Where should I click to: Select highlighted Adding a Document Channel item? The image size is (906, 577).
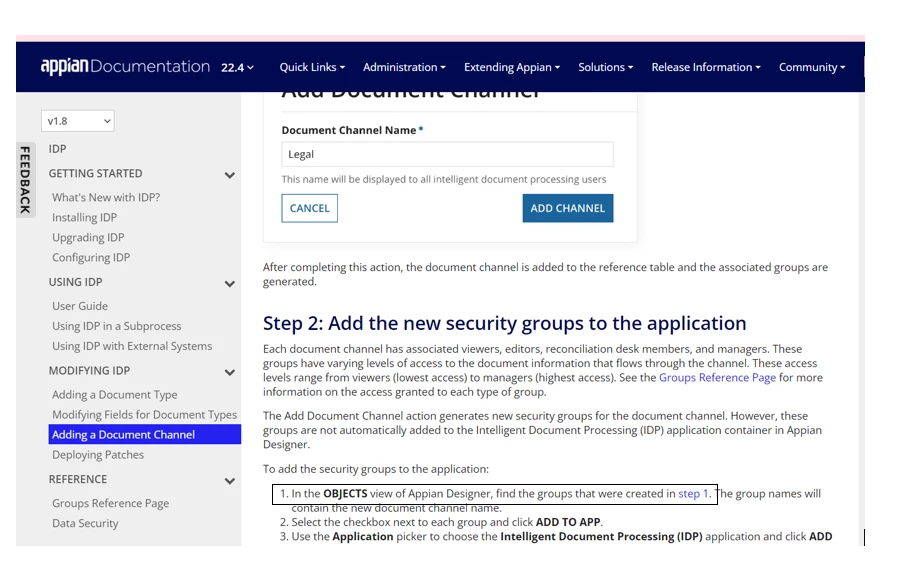tap(144, 434)
